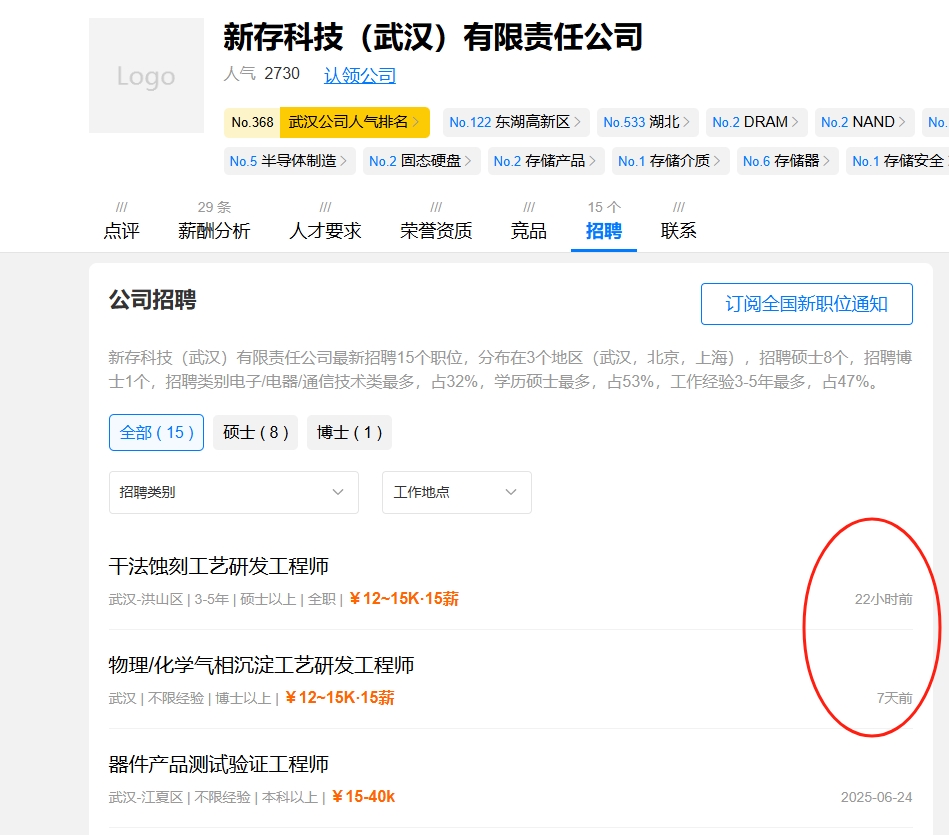This screenshot has width=949, height=835.
Task: Open the No.2 存储产品 ranking tag
Action: point(546,161)
